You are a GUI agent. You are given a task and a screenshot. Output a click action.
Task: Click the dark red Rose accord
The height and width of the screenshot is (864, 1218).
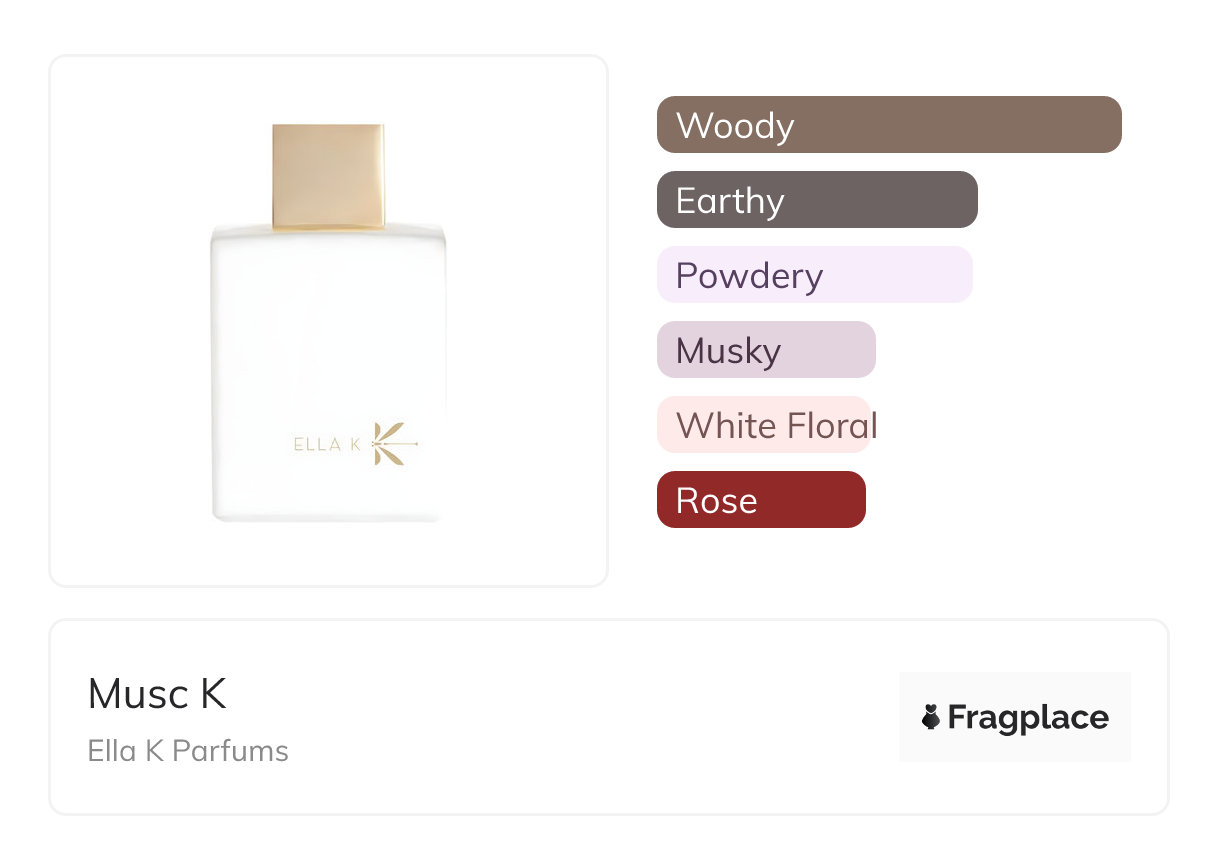coord(760,500)
